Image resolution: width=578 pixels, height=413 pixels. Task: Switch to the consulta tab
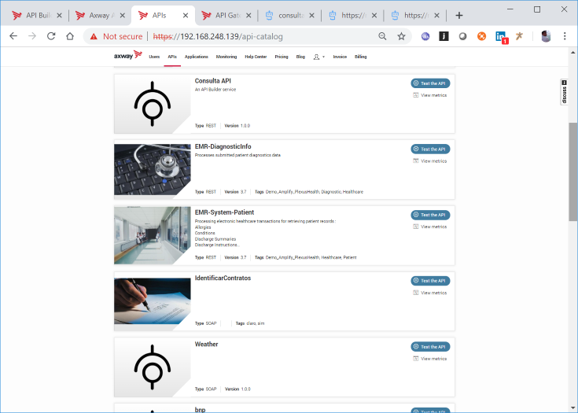click(x=289, y=15)
